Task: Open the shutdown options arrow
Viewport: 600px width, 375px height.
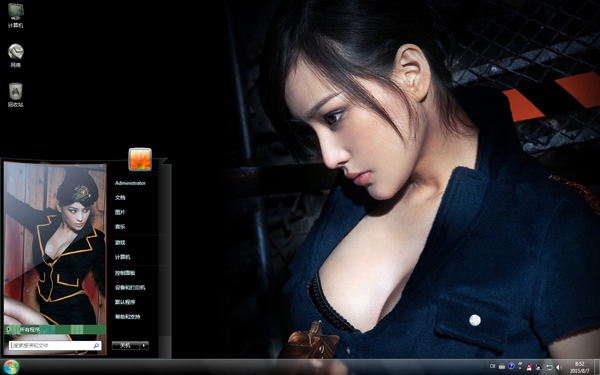Action: coord(144,346)
